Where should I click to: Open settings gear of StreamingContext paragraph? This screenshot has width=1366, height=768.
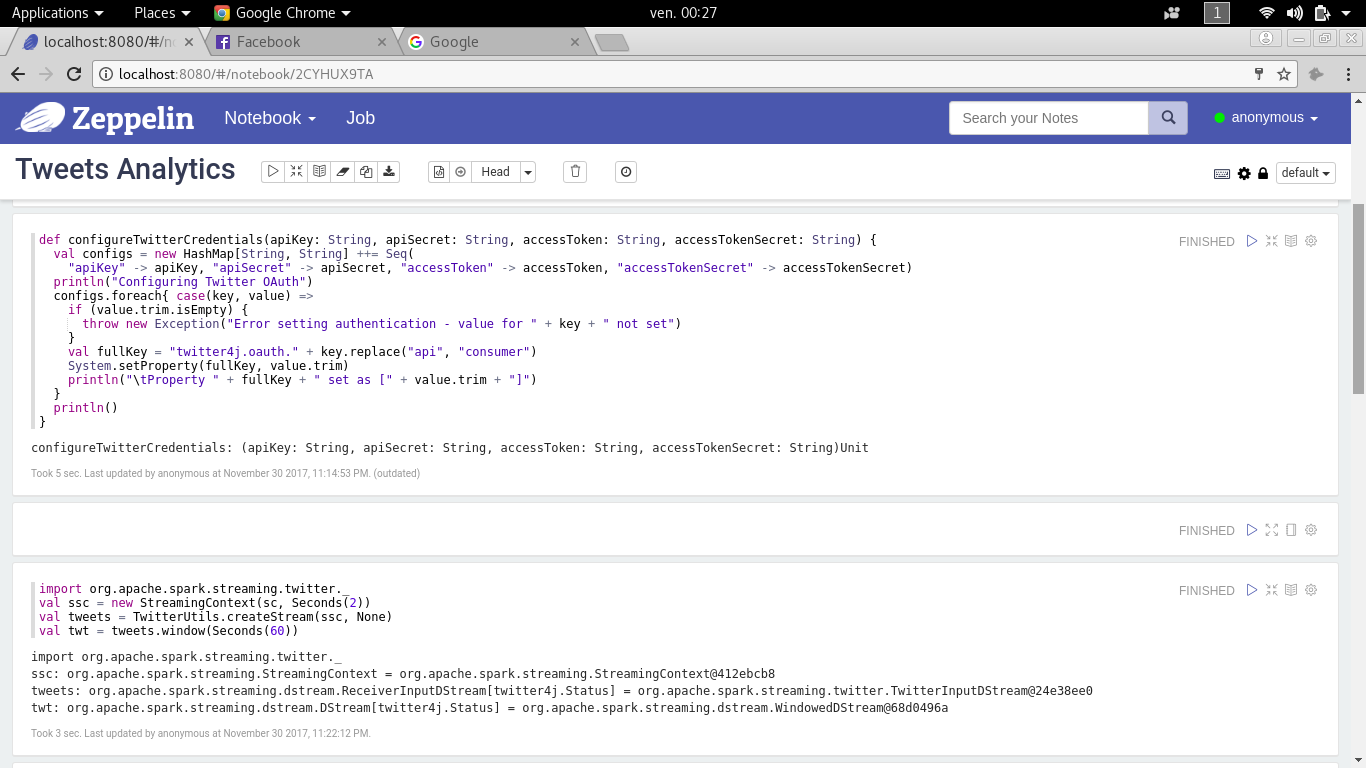pos(1311,590)
